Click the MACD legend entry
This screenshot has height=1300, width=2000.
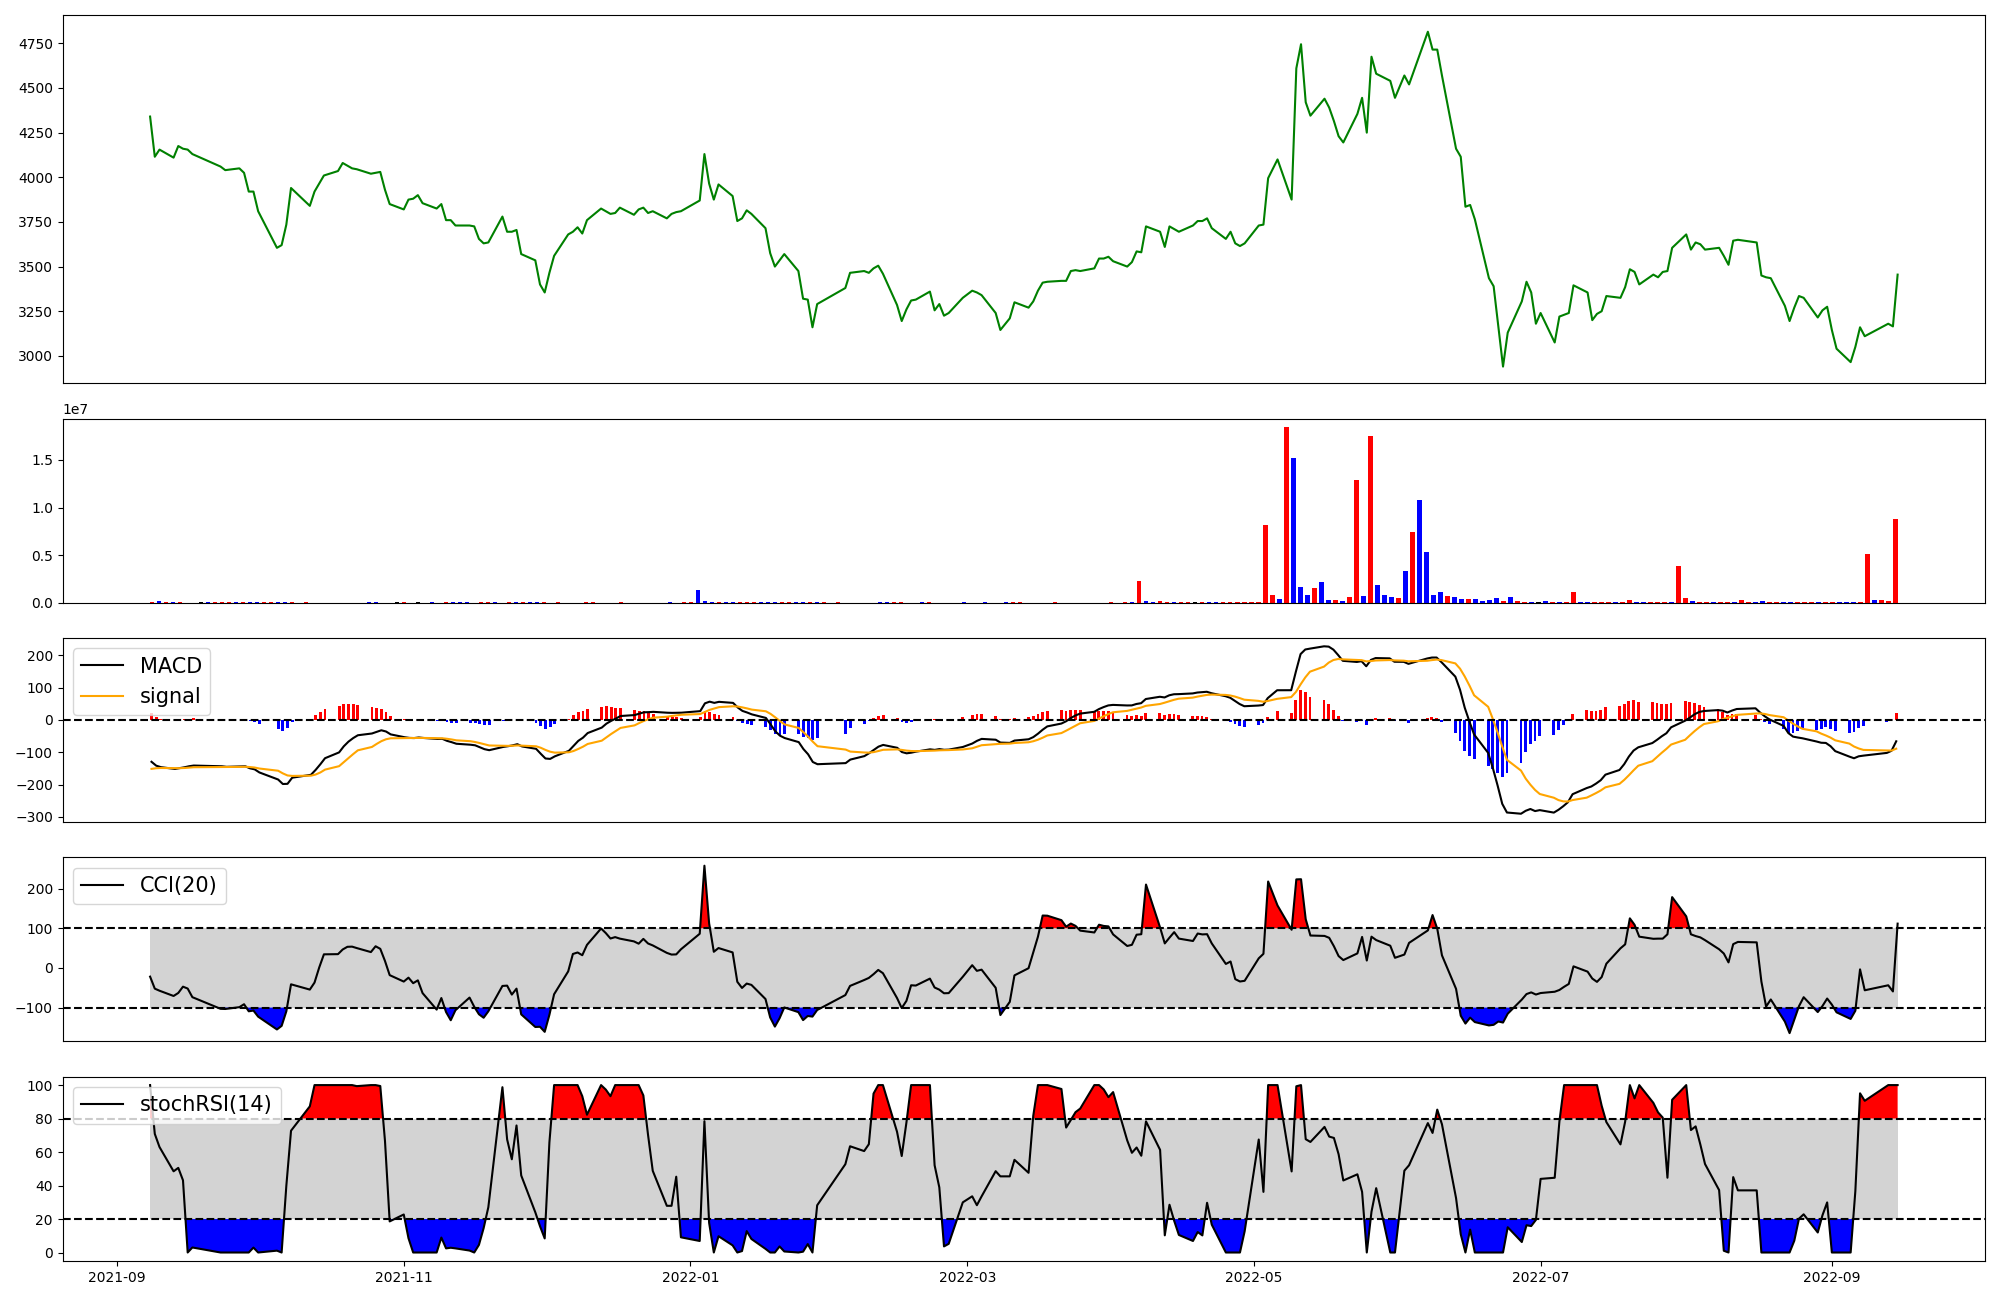pyautogui.click(x=170, y=666)
